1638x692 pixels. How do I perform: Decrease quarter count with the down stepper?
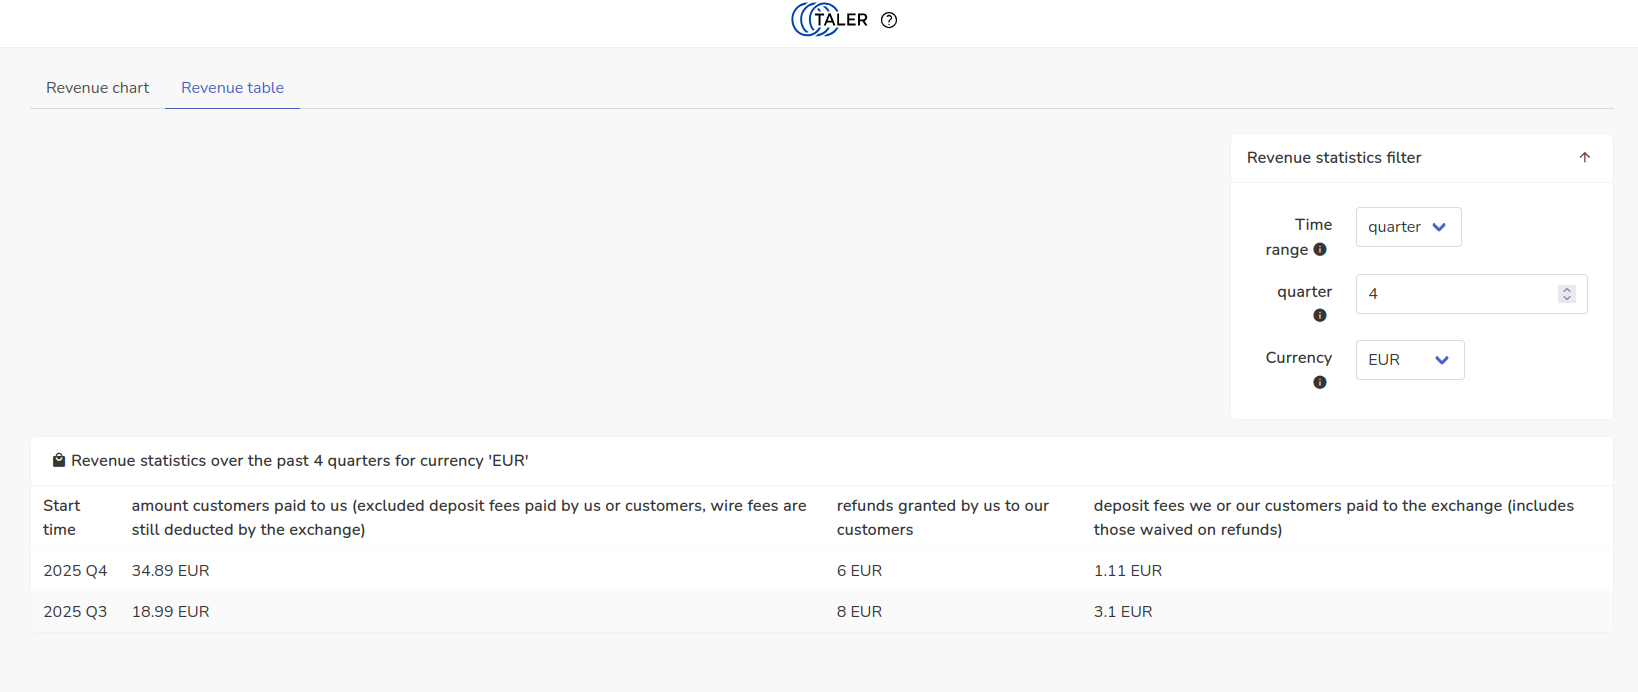tap(1567, 298)
